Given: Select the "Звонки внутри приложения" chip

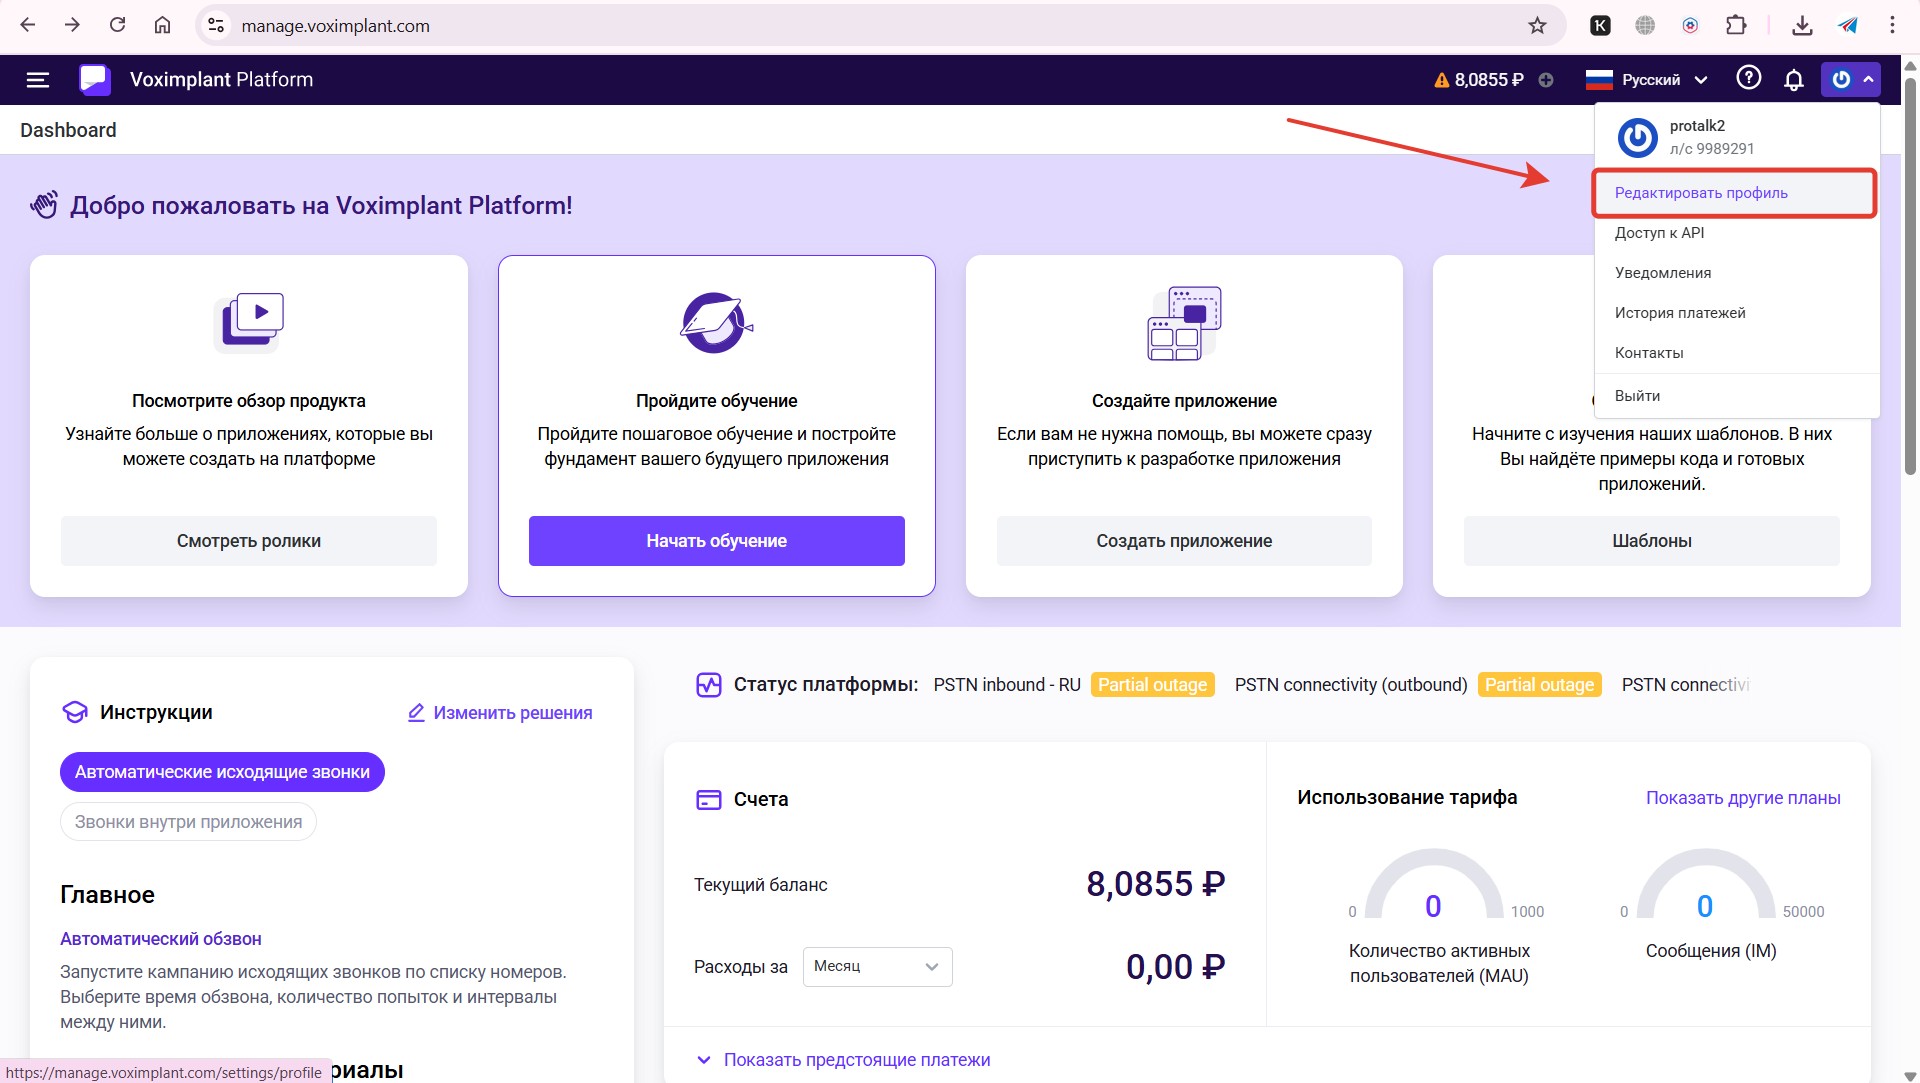Looking at the screenshot, I should (188, 822).
